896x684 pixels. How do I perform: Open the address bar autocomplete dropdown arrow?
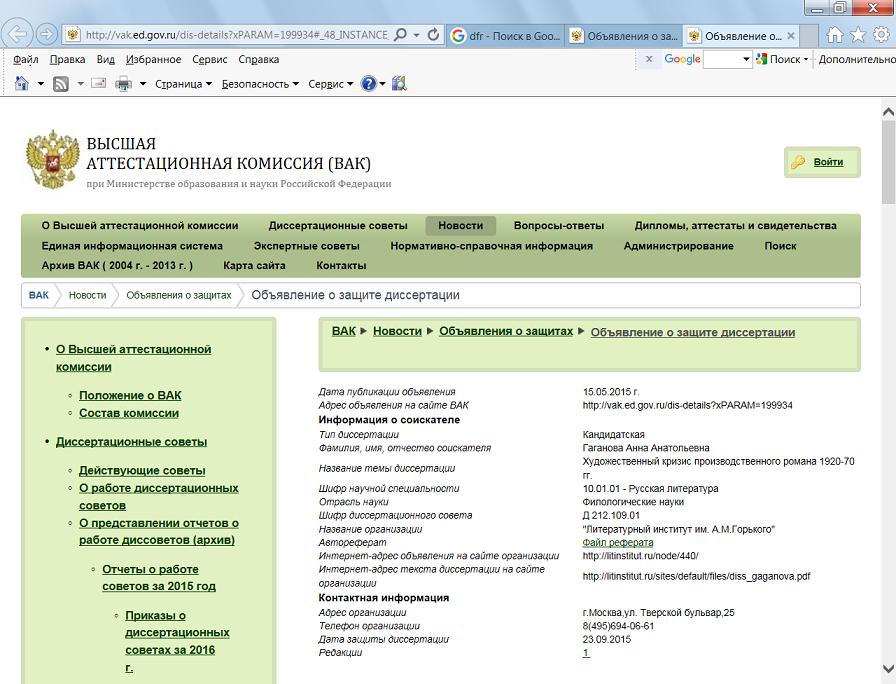tap(417, 35)
